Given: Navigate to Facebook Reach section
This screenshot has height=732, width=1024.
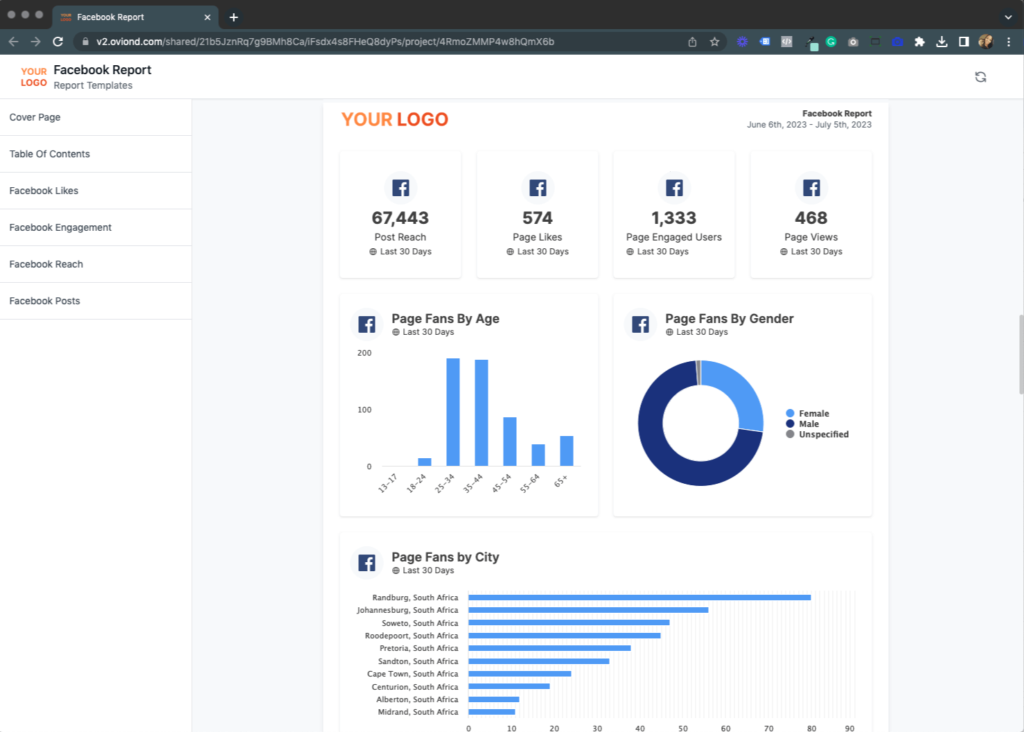Looking at the screenshot, I should click(x=95, y=264).
